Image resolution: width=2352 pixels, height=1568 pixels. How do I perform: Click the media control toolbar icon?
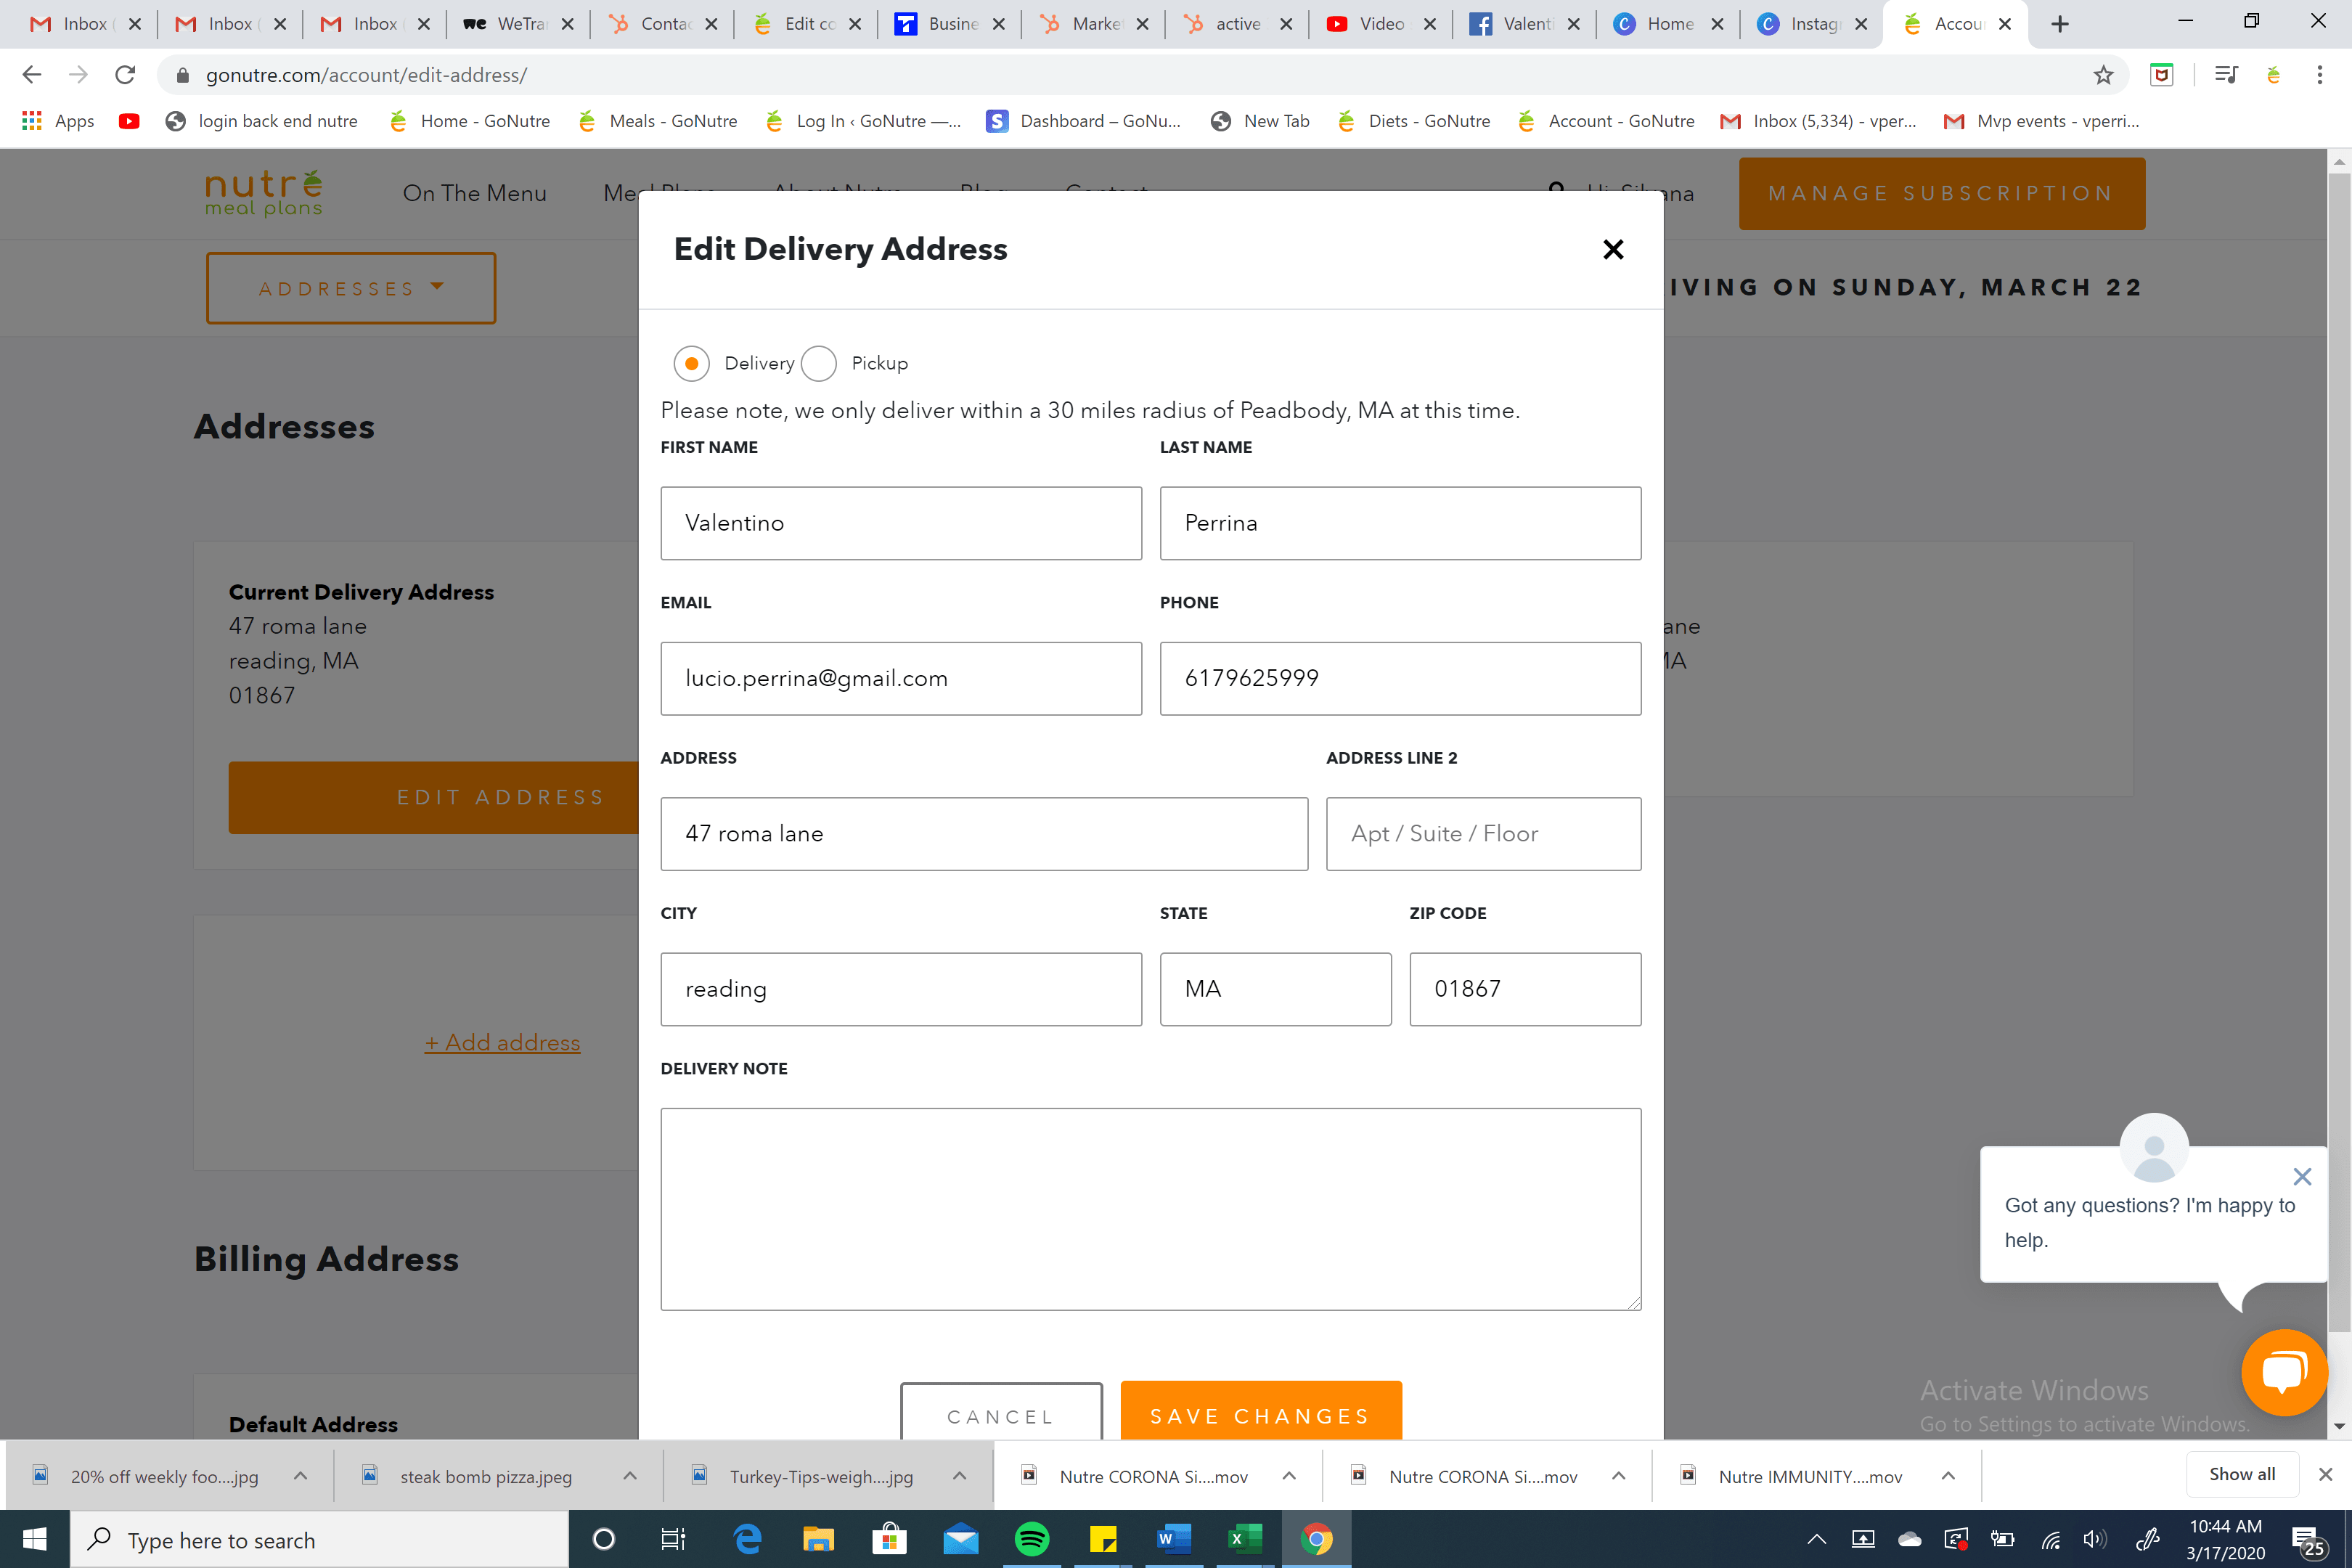point(2225,75)
